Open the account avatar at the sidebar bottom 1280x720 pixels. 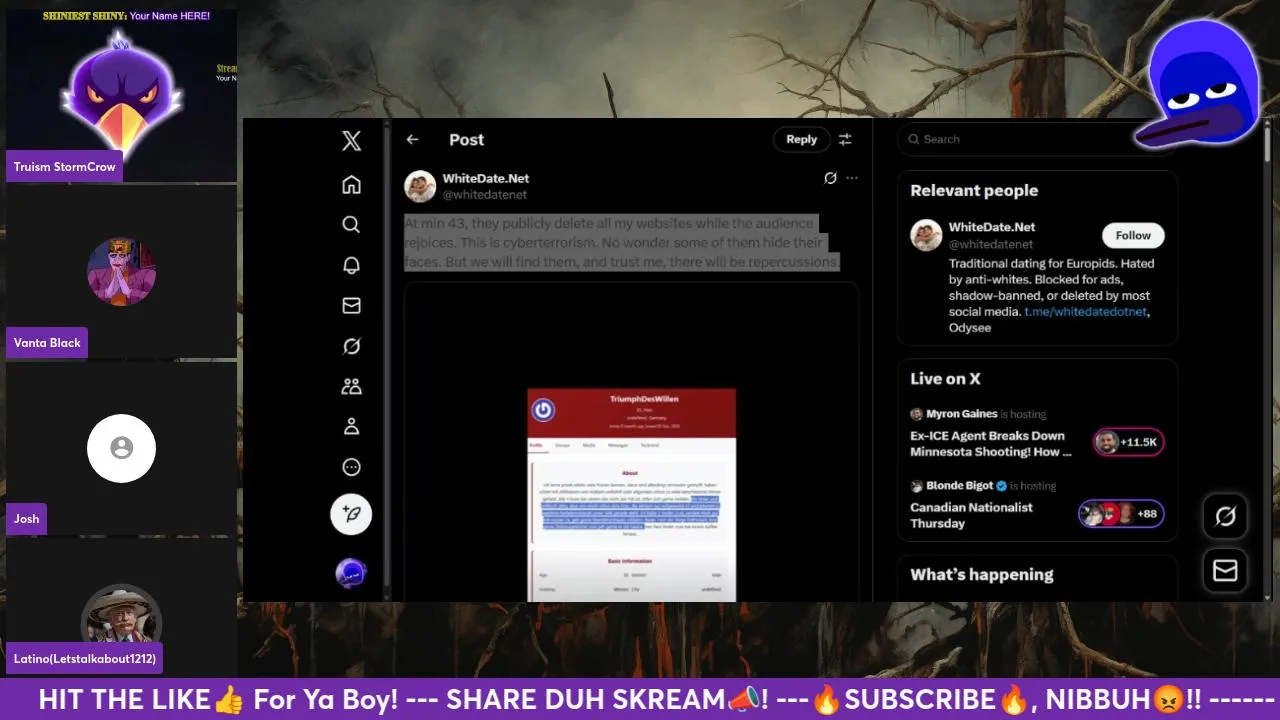(351, 573)
